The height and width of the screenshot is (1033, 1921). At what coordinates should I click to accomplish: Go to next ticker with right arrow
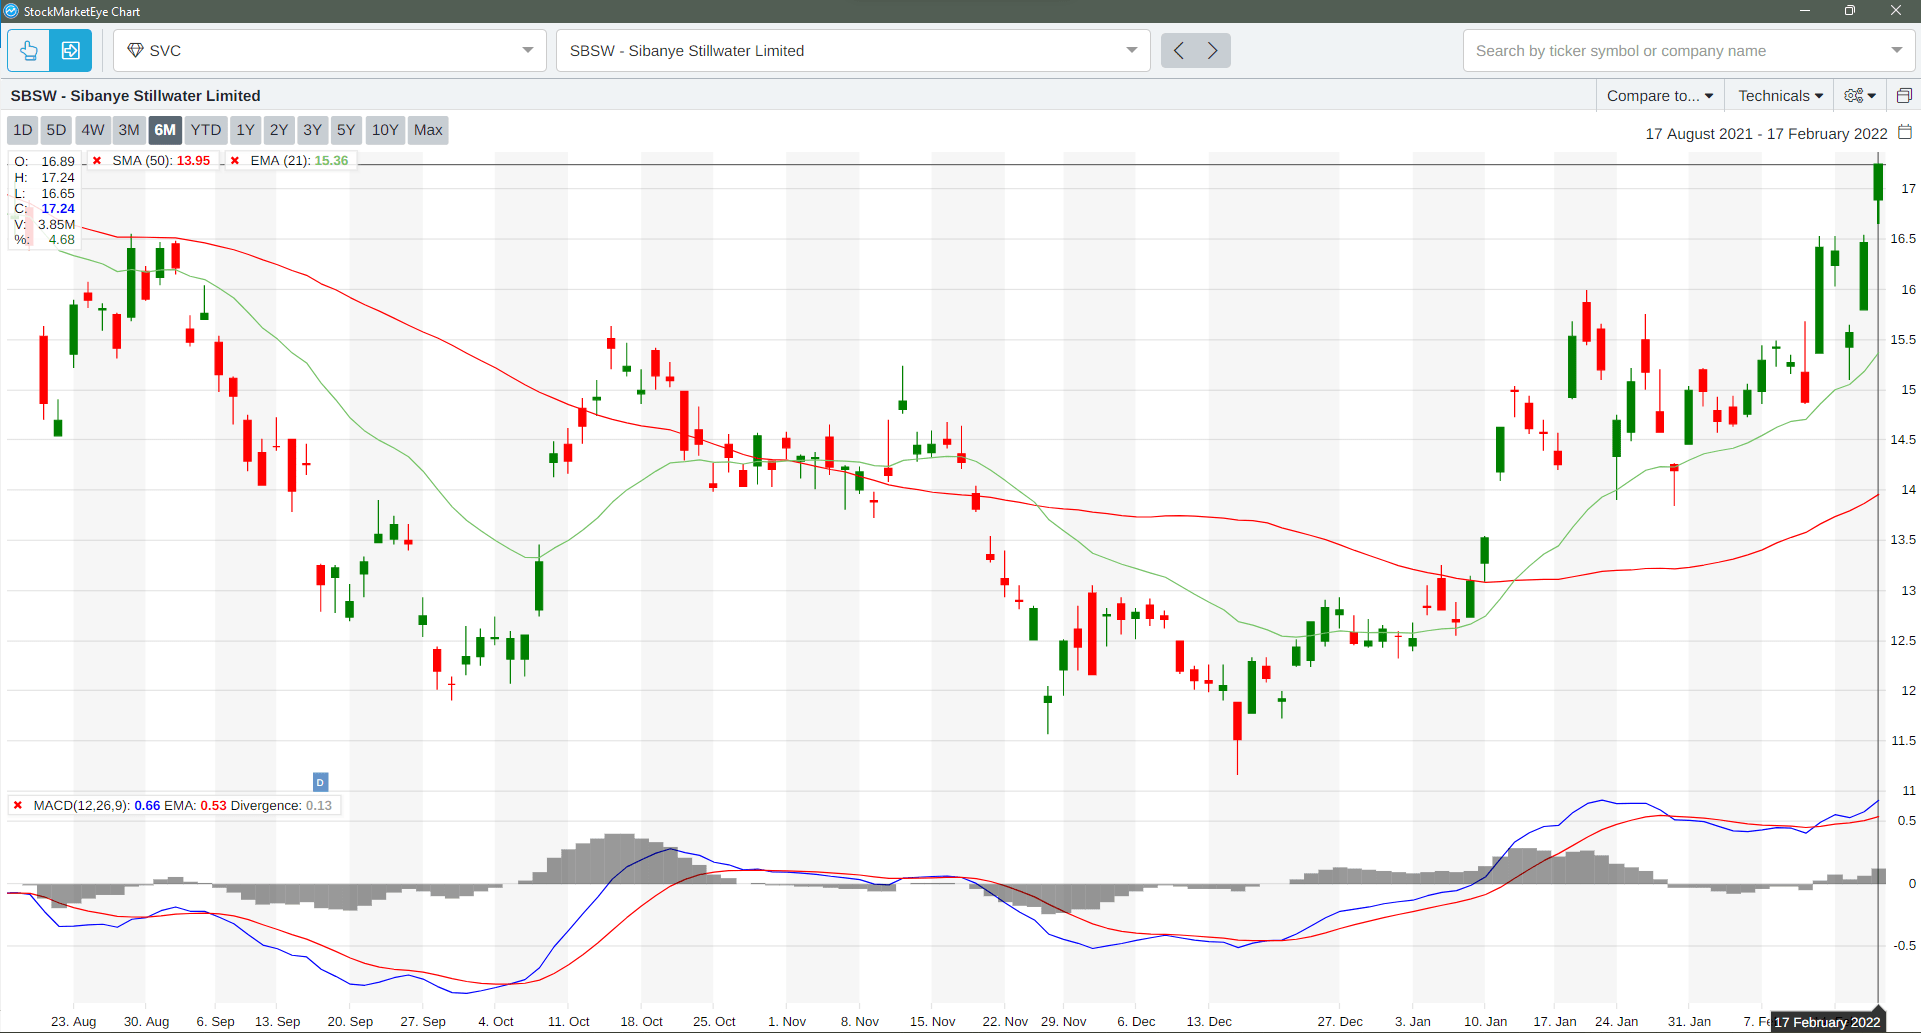[1213, 50]
